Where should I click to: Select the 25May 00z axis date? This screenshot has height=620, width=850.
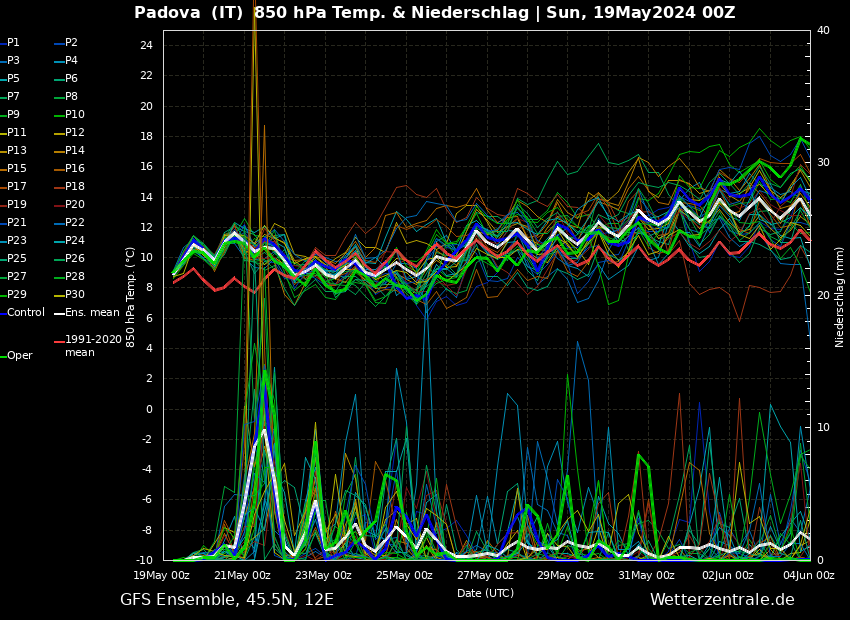pos(404,576)
